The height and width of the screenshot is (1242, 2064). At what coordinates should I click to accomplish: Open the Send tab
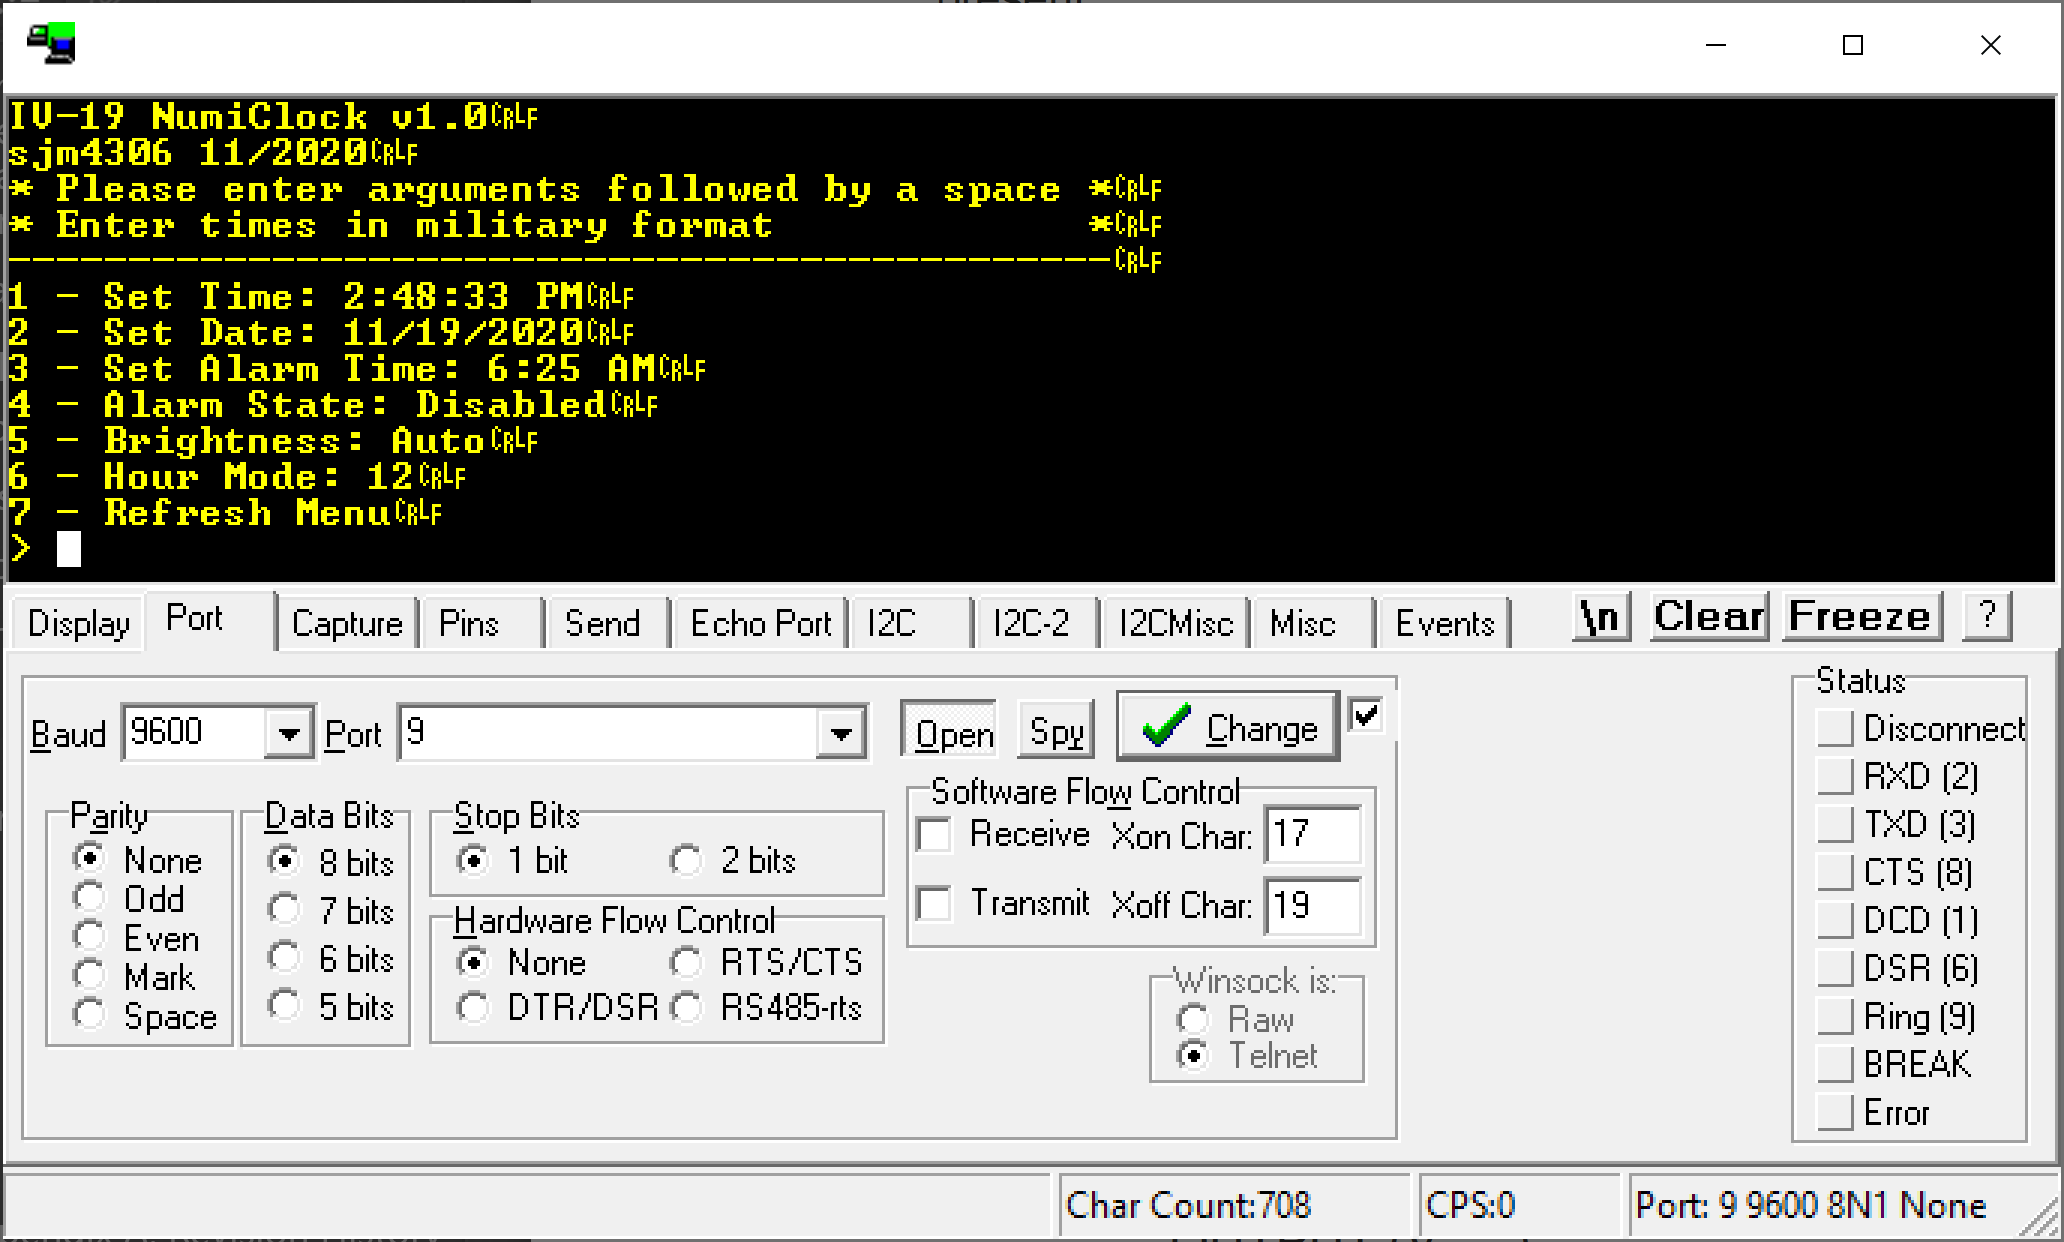[x=608, y=623]
